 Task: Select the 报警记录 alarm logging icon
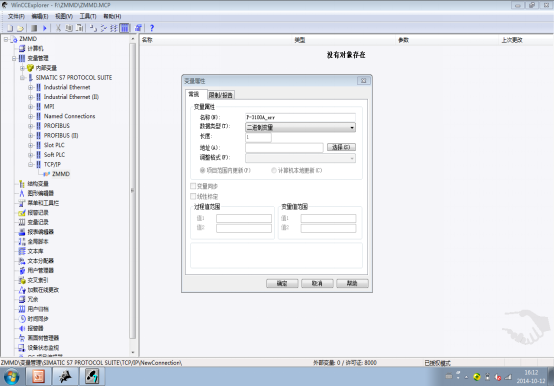(x=22, y=213)
